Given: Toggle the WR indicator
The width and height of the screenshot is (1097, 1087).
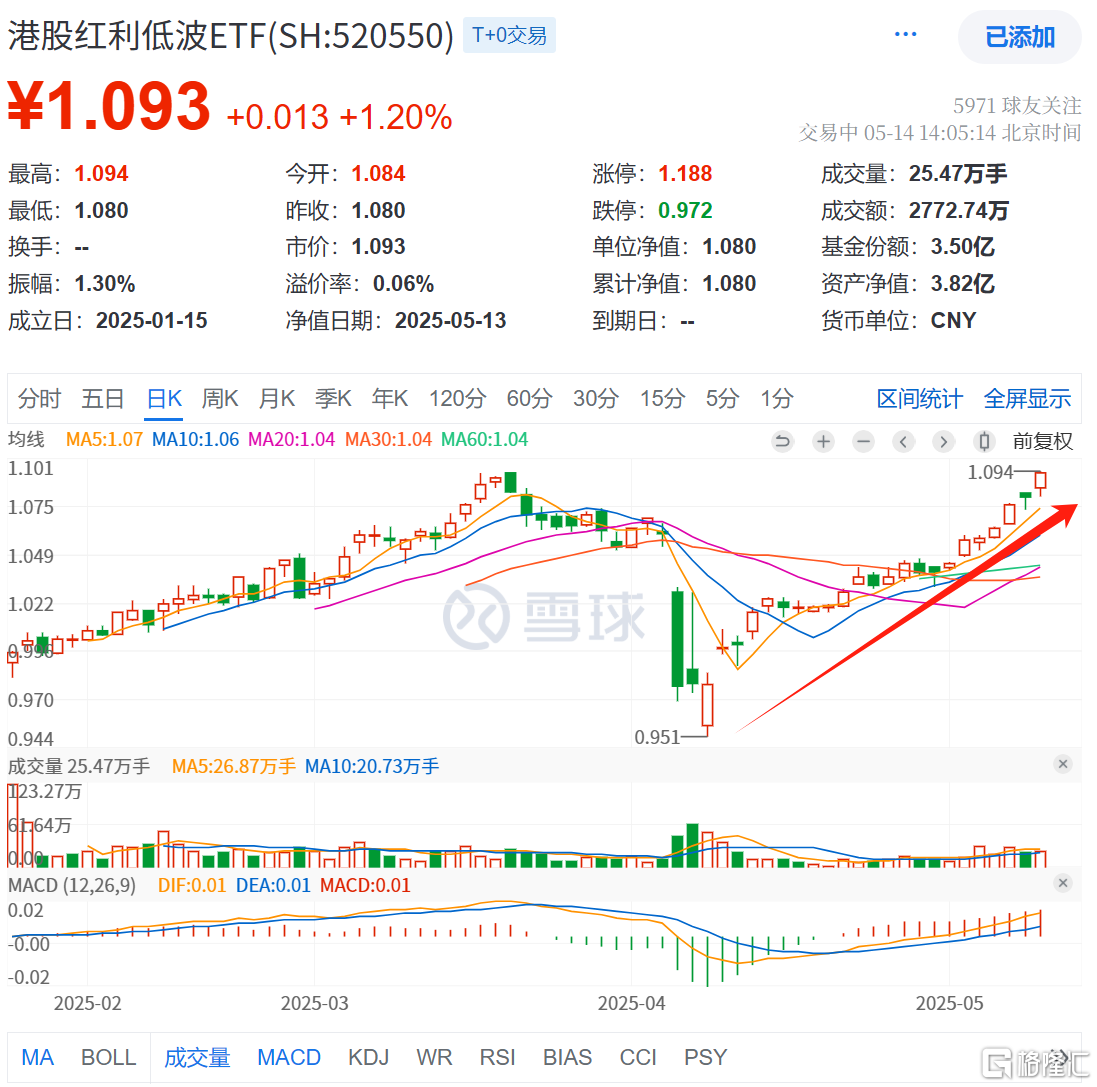Looking at the screenshot, I should (x=434, y=1057).
